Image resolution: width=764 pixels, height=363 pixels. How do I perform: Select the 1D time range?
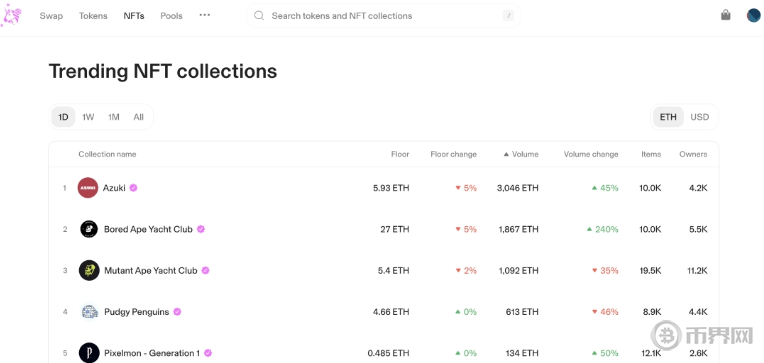point(63,117)
